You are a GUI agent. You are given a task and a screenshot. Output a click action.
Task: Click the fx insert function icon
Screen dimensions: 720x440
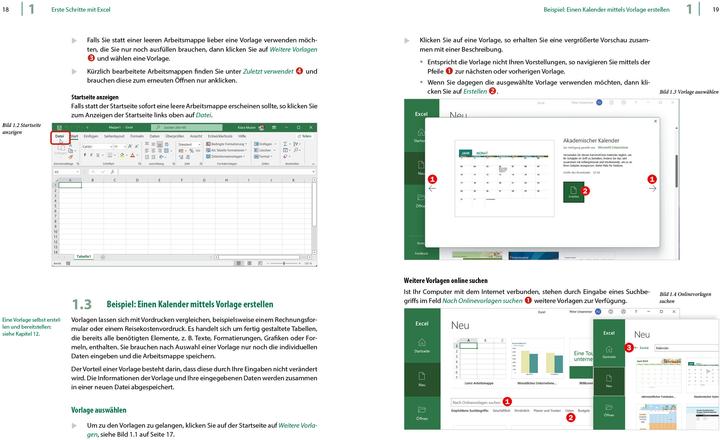[x=112, y=172]
